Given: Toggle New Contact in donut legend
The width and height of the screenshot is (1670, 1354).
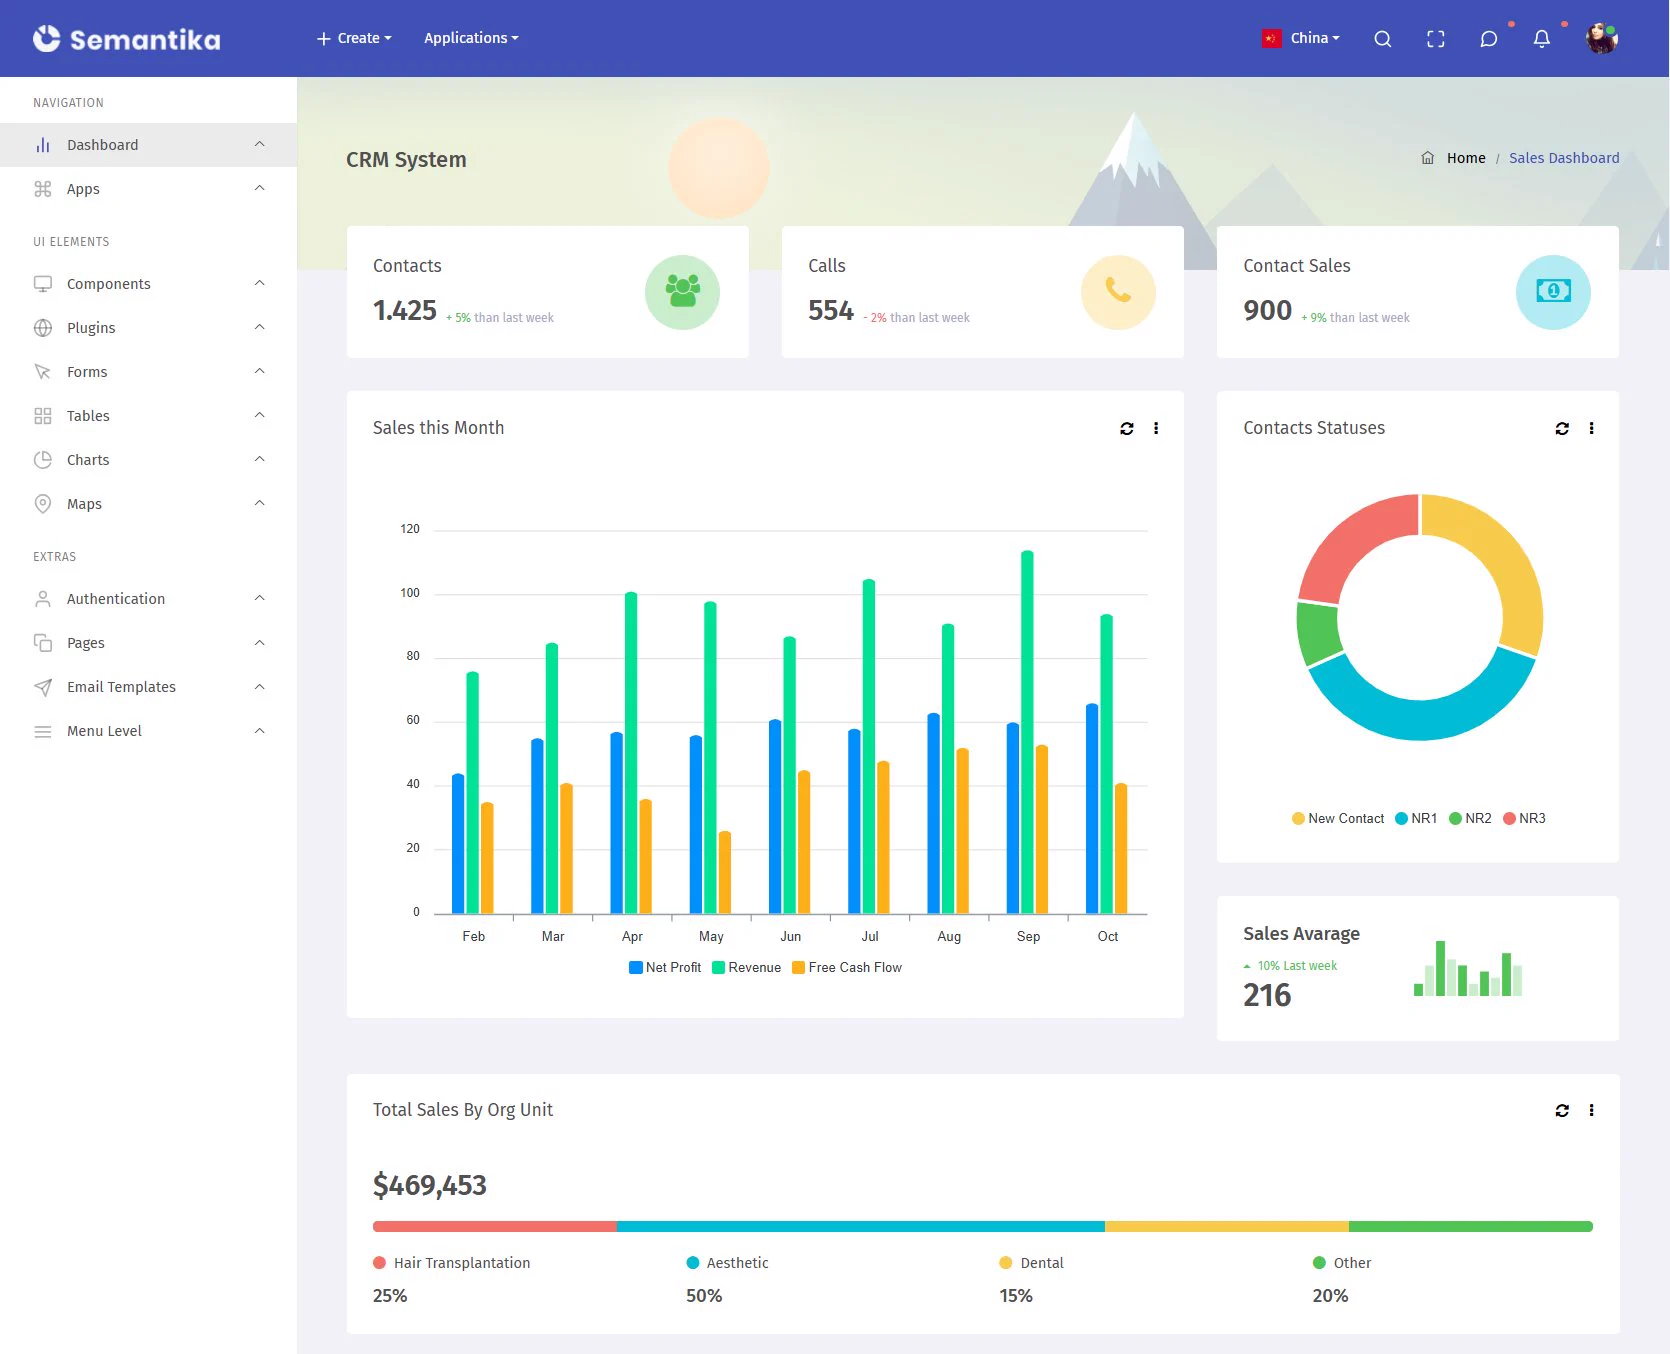Looking at the screenshot, I should click(x=1338, y=818).
